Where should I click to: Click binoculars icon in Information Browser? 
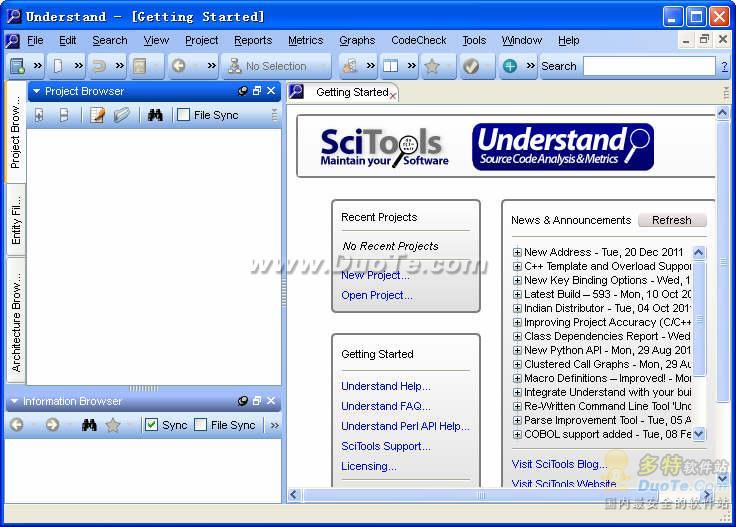(x=89, y=425)
